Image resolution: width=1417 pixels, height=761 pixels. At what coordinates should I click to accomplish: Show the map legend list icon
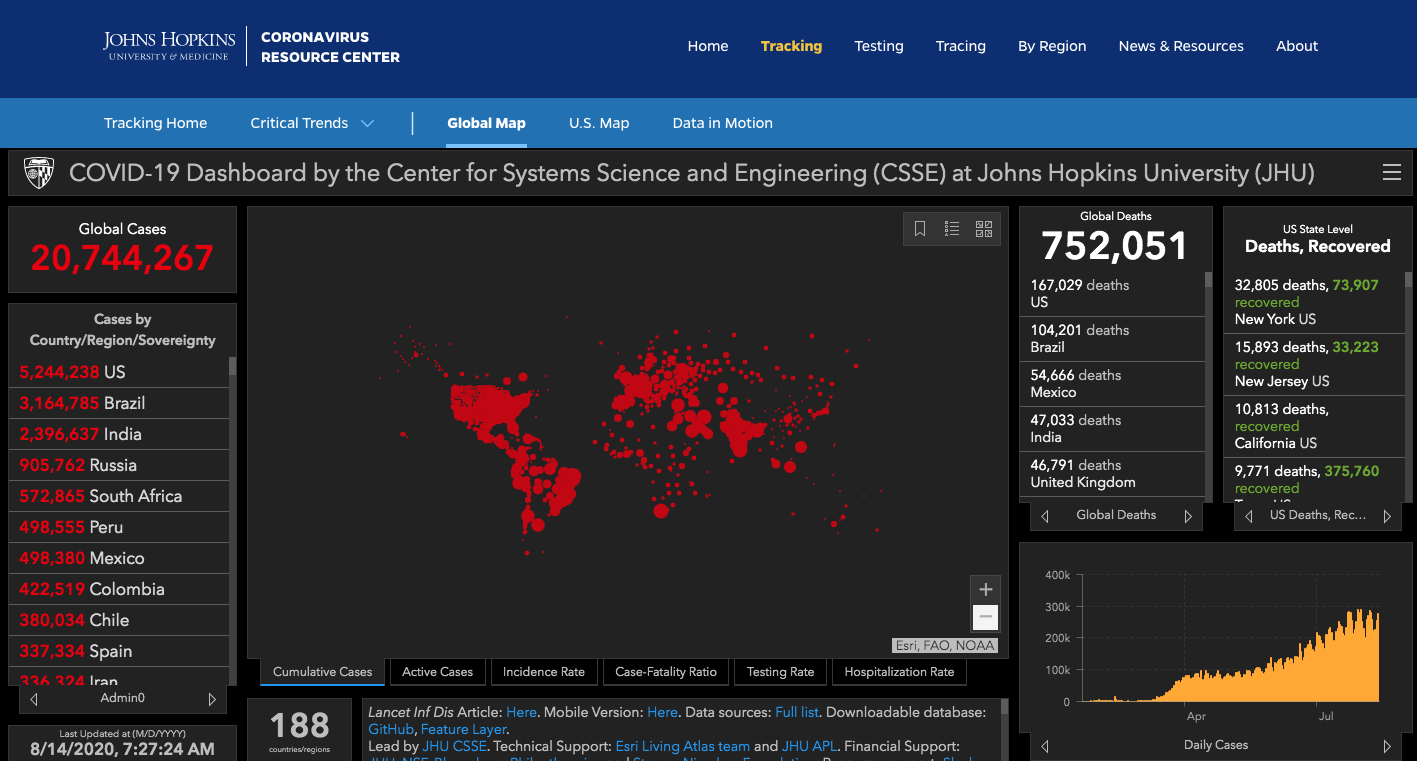click(x=952, y=229)
